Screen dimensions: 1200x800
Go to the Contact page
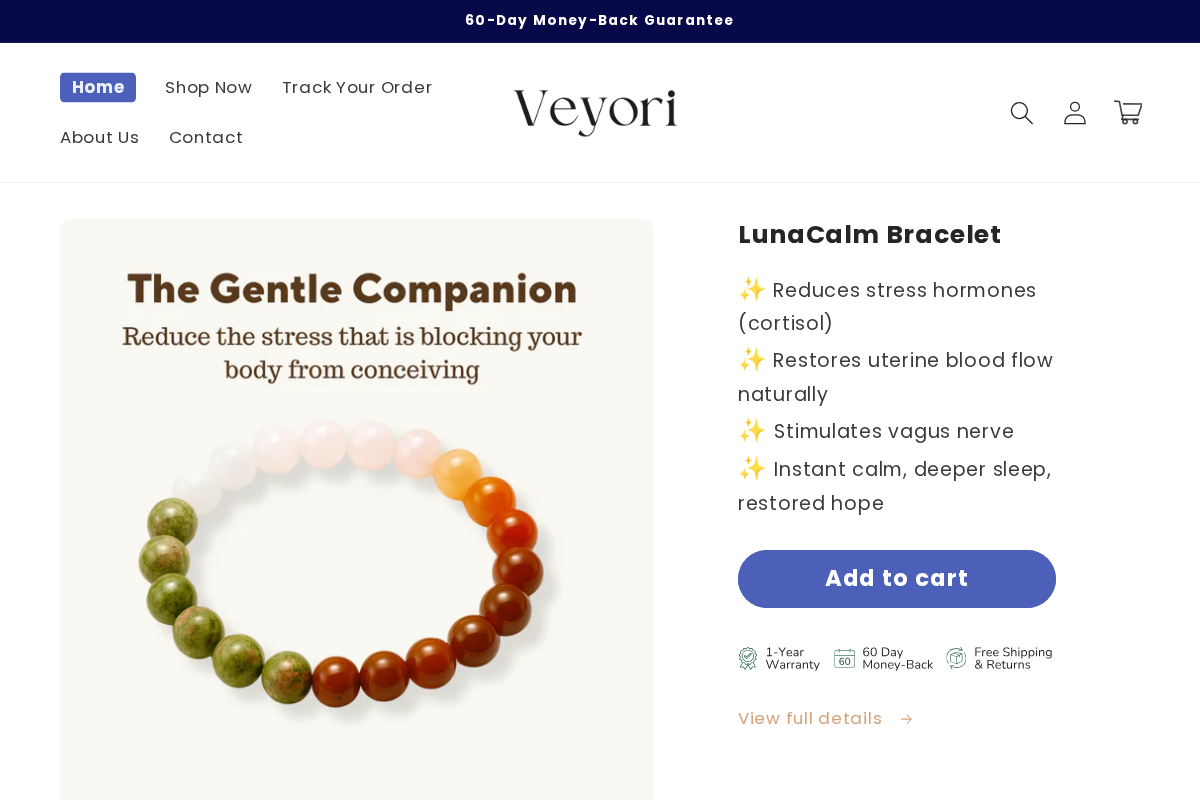coord(206,138)
